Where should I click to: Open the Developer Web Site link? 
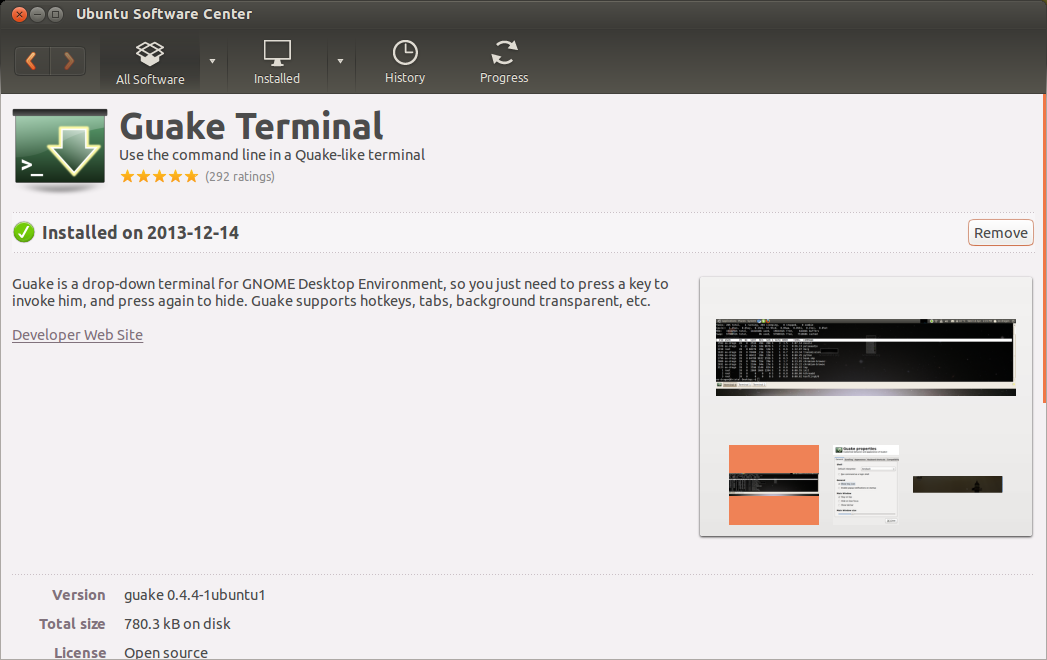point(77,335)
